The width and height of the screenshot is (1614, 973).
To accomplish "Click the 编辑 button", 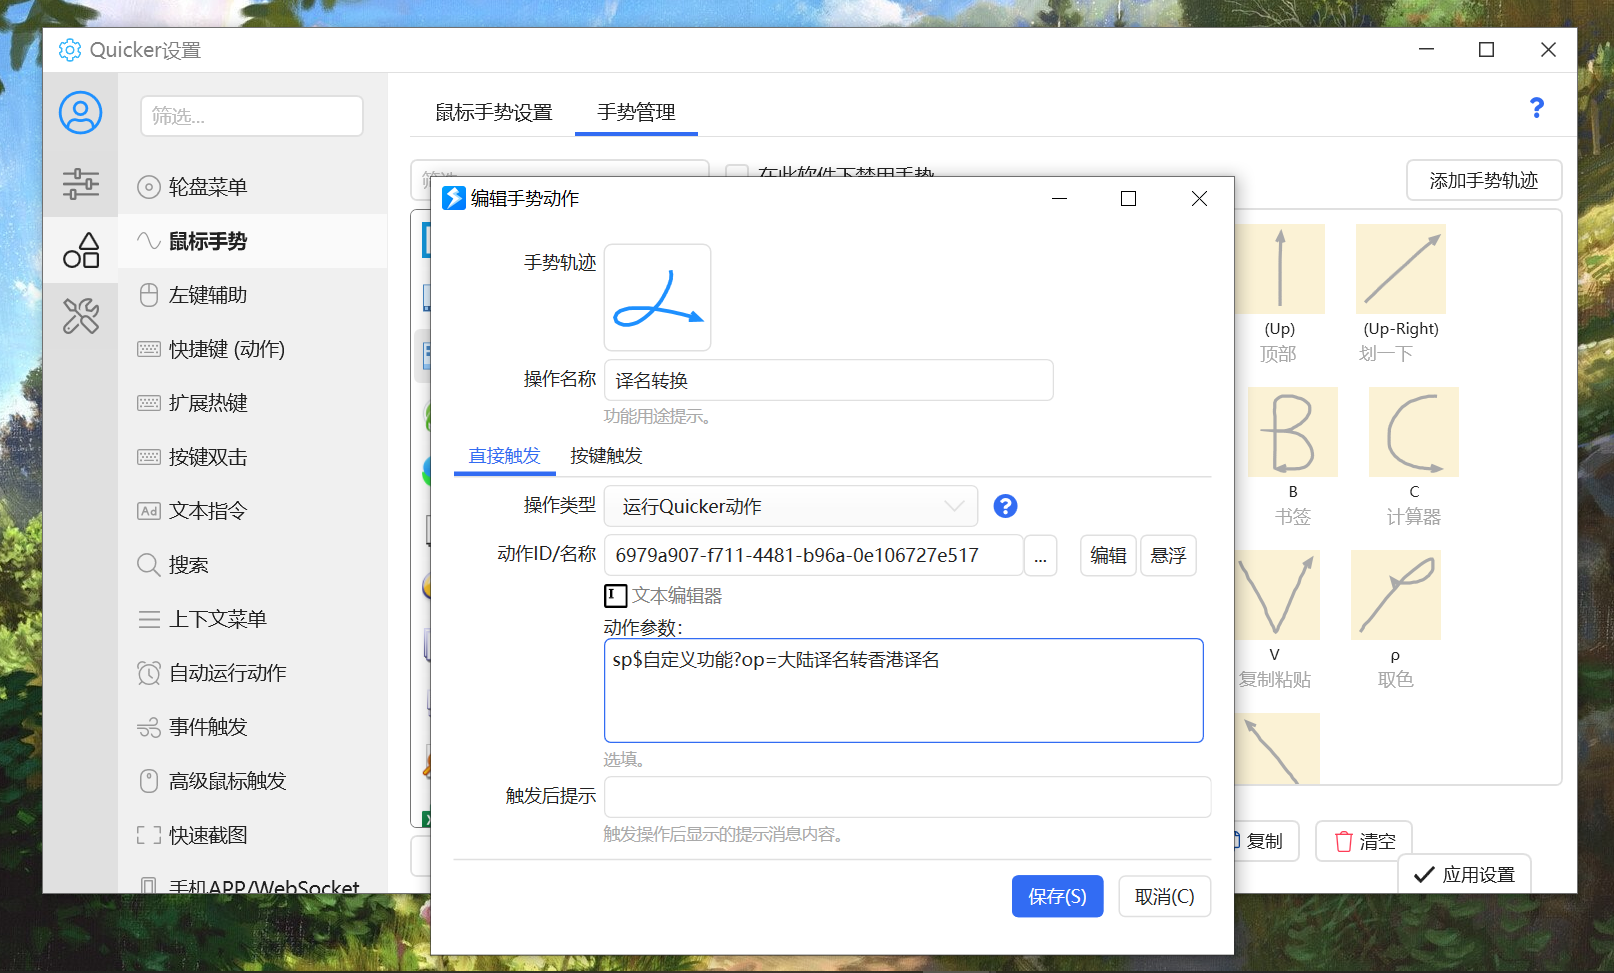I will click(1108, 556).
